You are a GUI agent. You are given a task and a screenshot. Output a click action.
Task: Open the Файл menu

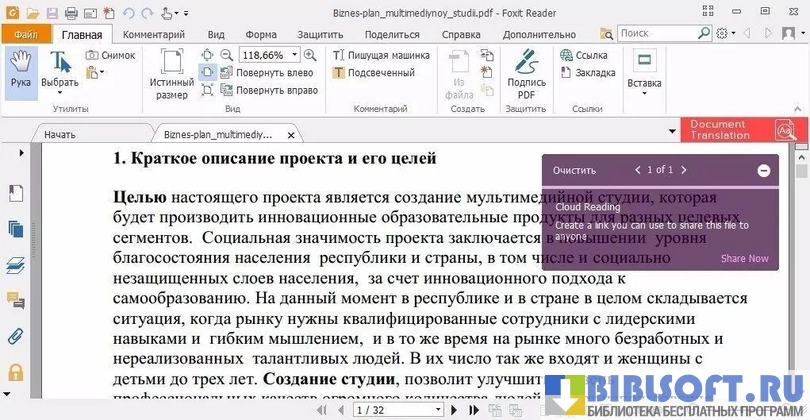point(24,34)
